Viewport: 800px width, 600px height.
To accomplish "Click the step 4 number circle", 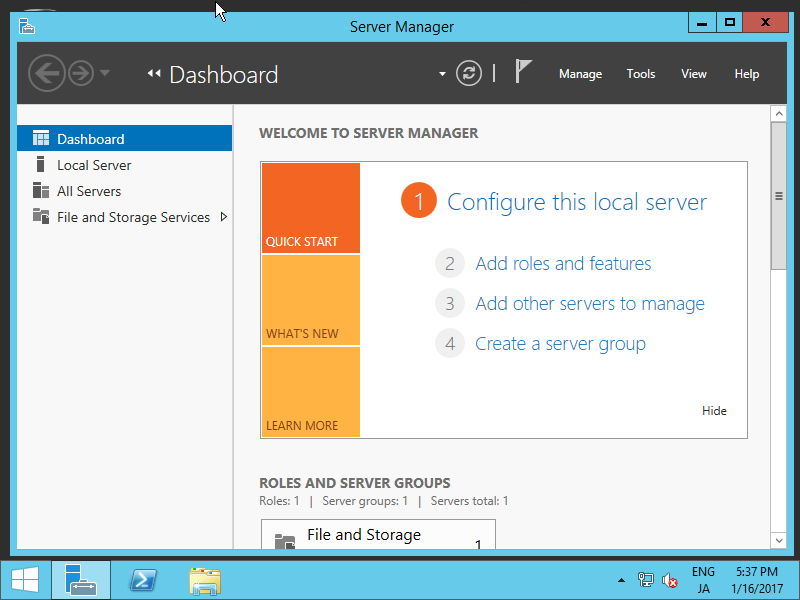I will 449,343.
